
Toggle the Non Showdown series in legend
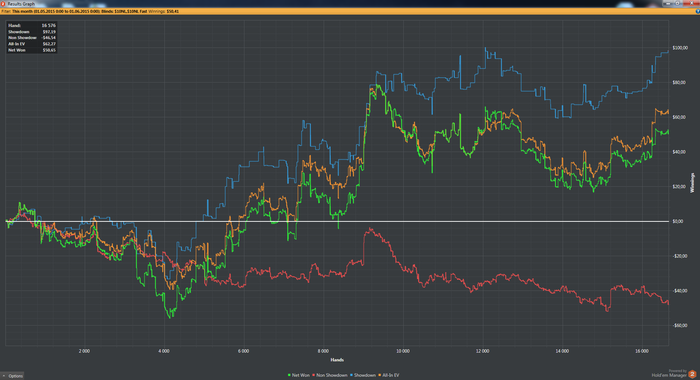point(332,375)
